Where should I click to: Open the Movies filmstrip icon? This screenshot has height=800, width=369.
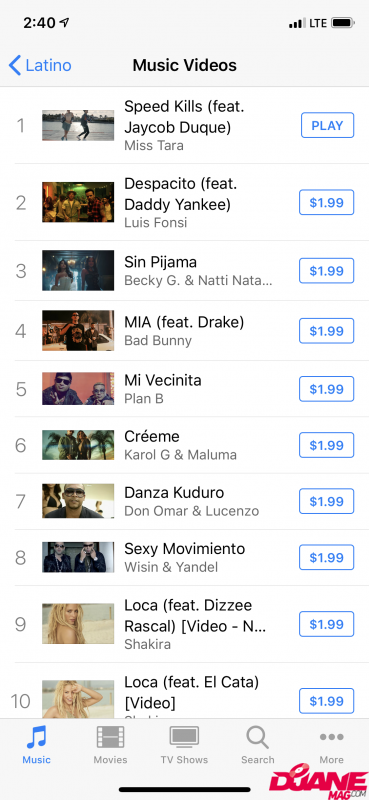pos(110,738)
